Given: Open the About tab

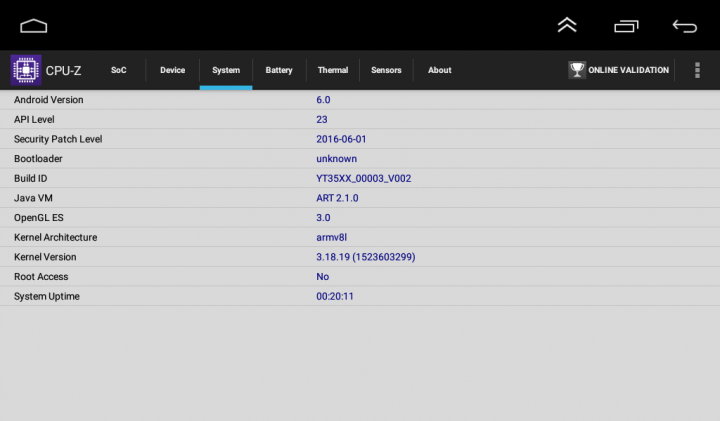Looking at the screenshot, I should tap(440, 70).
